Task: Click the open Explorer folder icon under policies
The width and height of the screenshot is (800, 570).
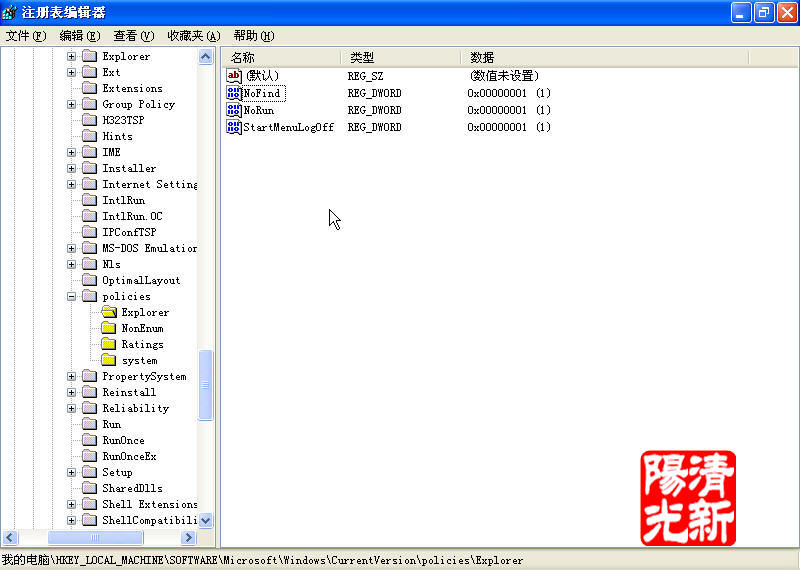Action: [x=109, y=312]
